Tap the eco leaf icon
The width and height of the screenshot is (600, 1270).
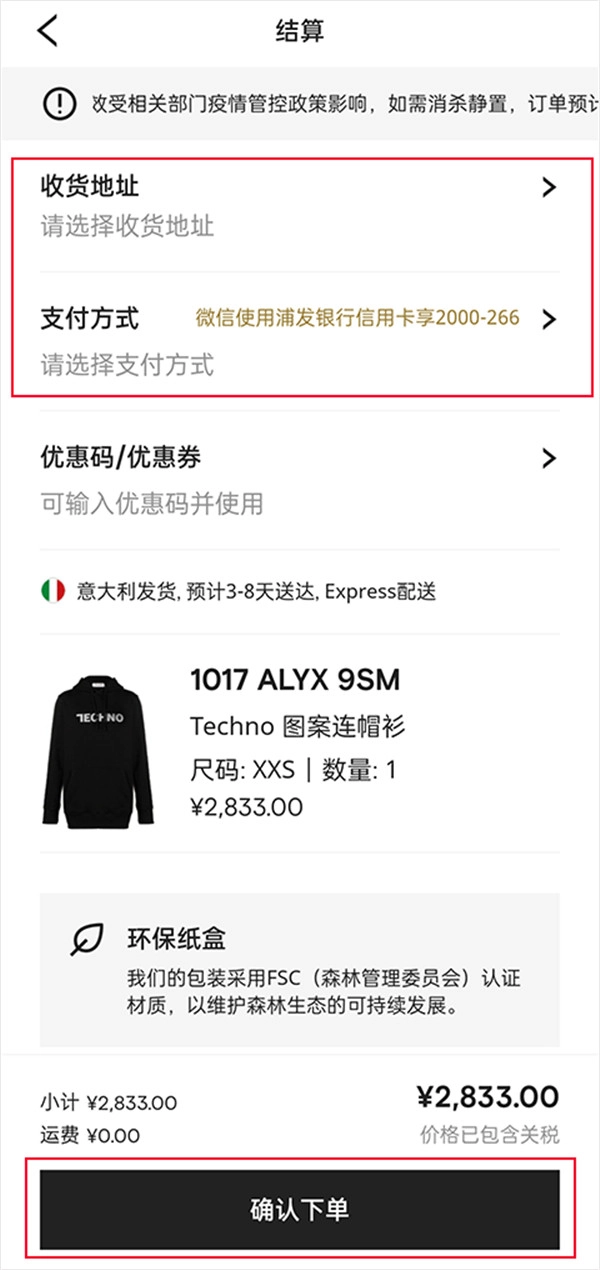88,939
